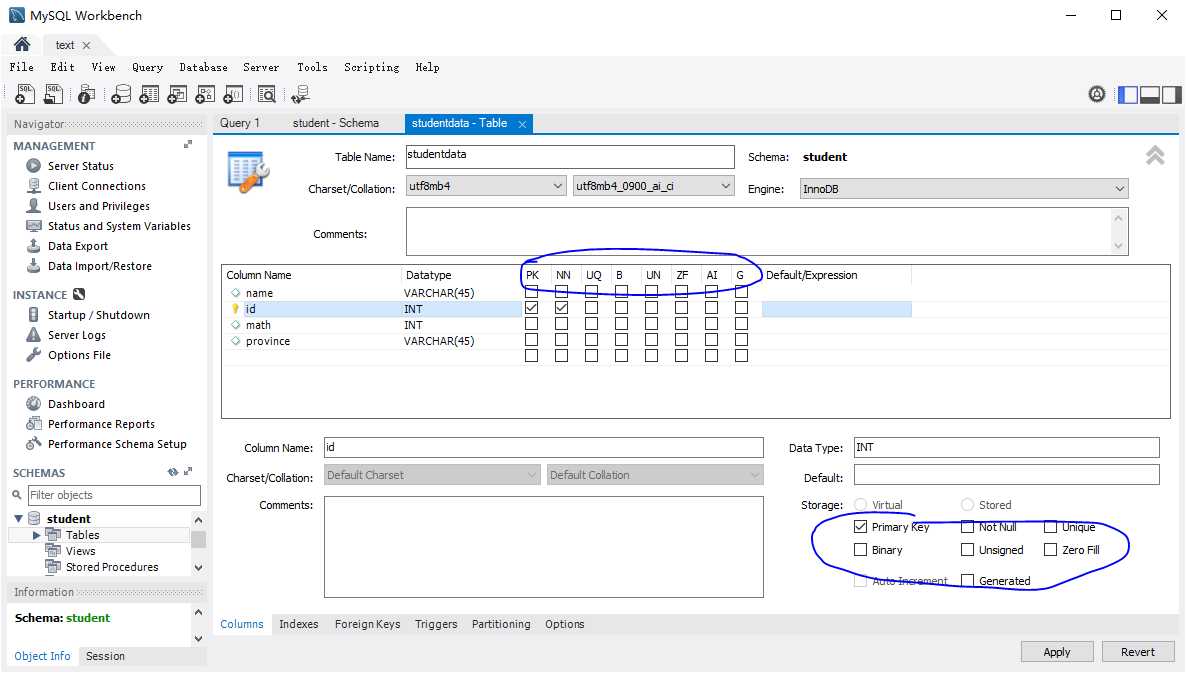Viewport: 1186px width, 673px height.
Task: Create new function toolbar icon
Action: coord(233,95)
